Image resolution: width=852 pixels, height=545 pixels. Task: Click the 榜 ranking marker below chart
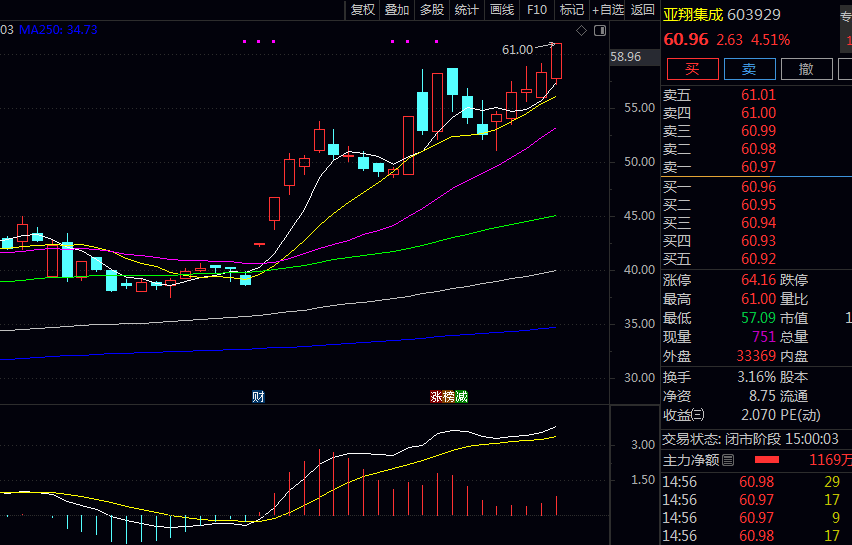point(448,397)
